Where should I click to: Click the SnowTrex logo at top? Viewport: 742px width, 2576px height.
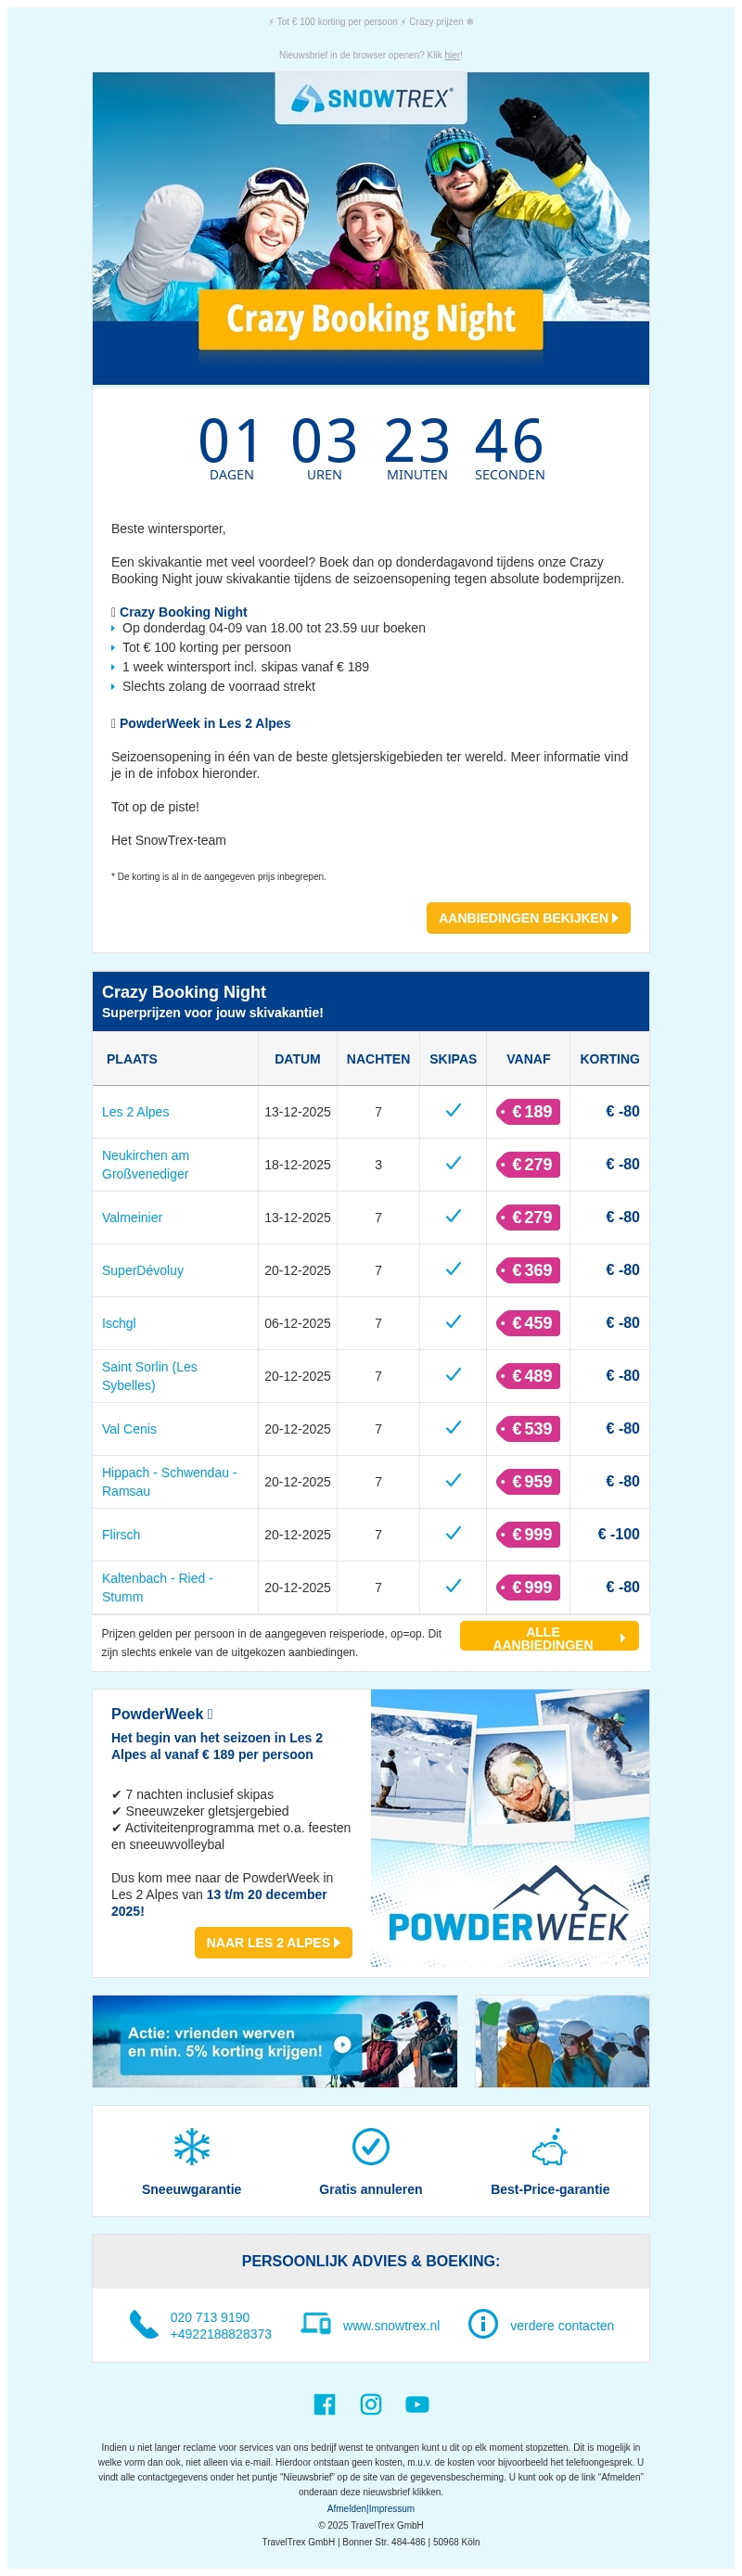coord(371,98)
